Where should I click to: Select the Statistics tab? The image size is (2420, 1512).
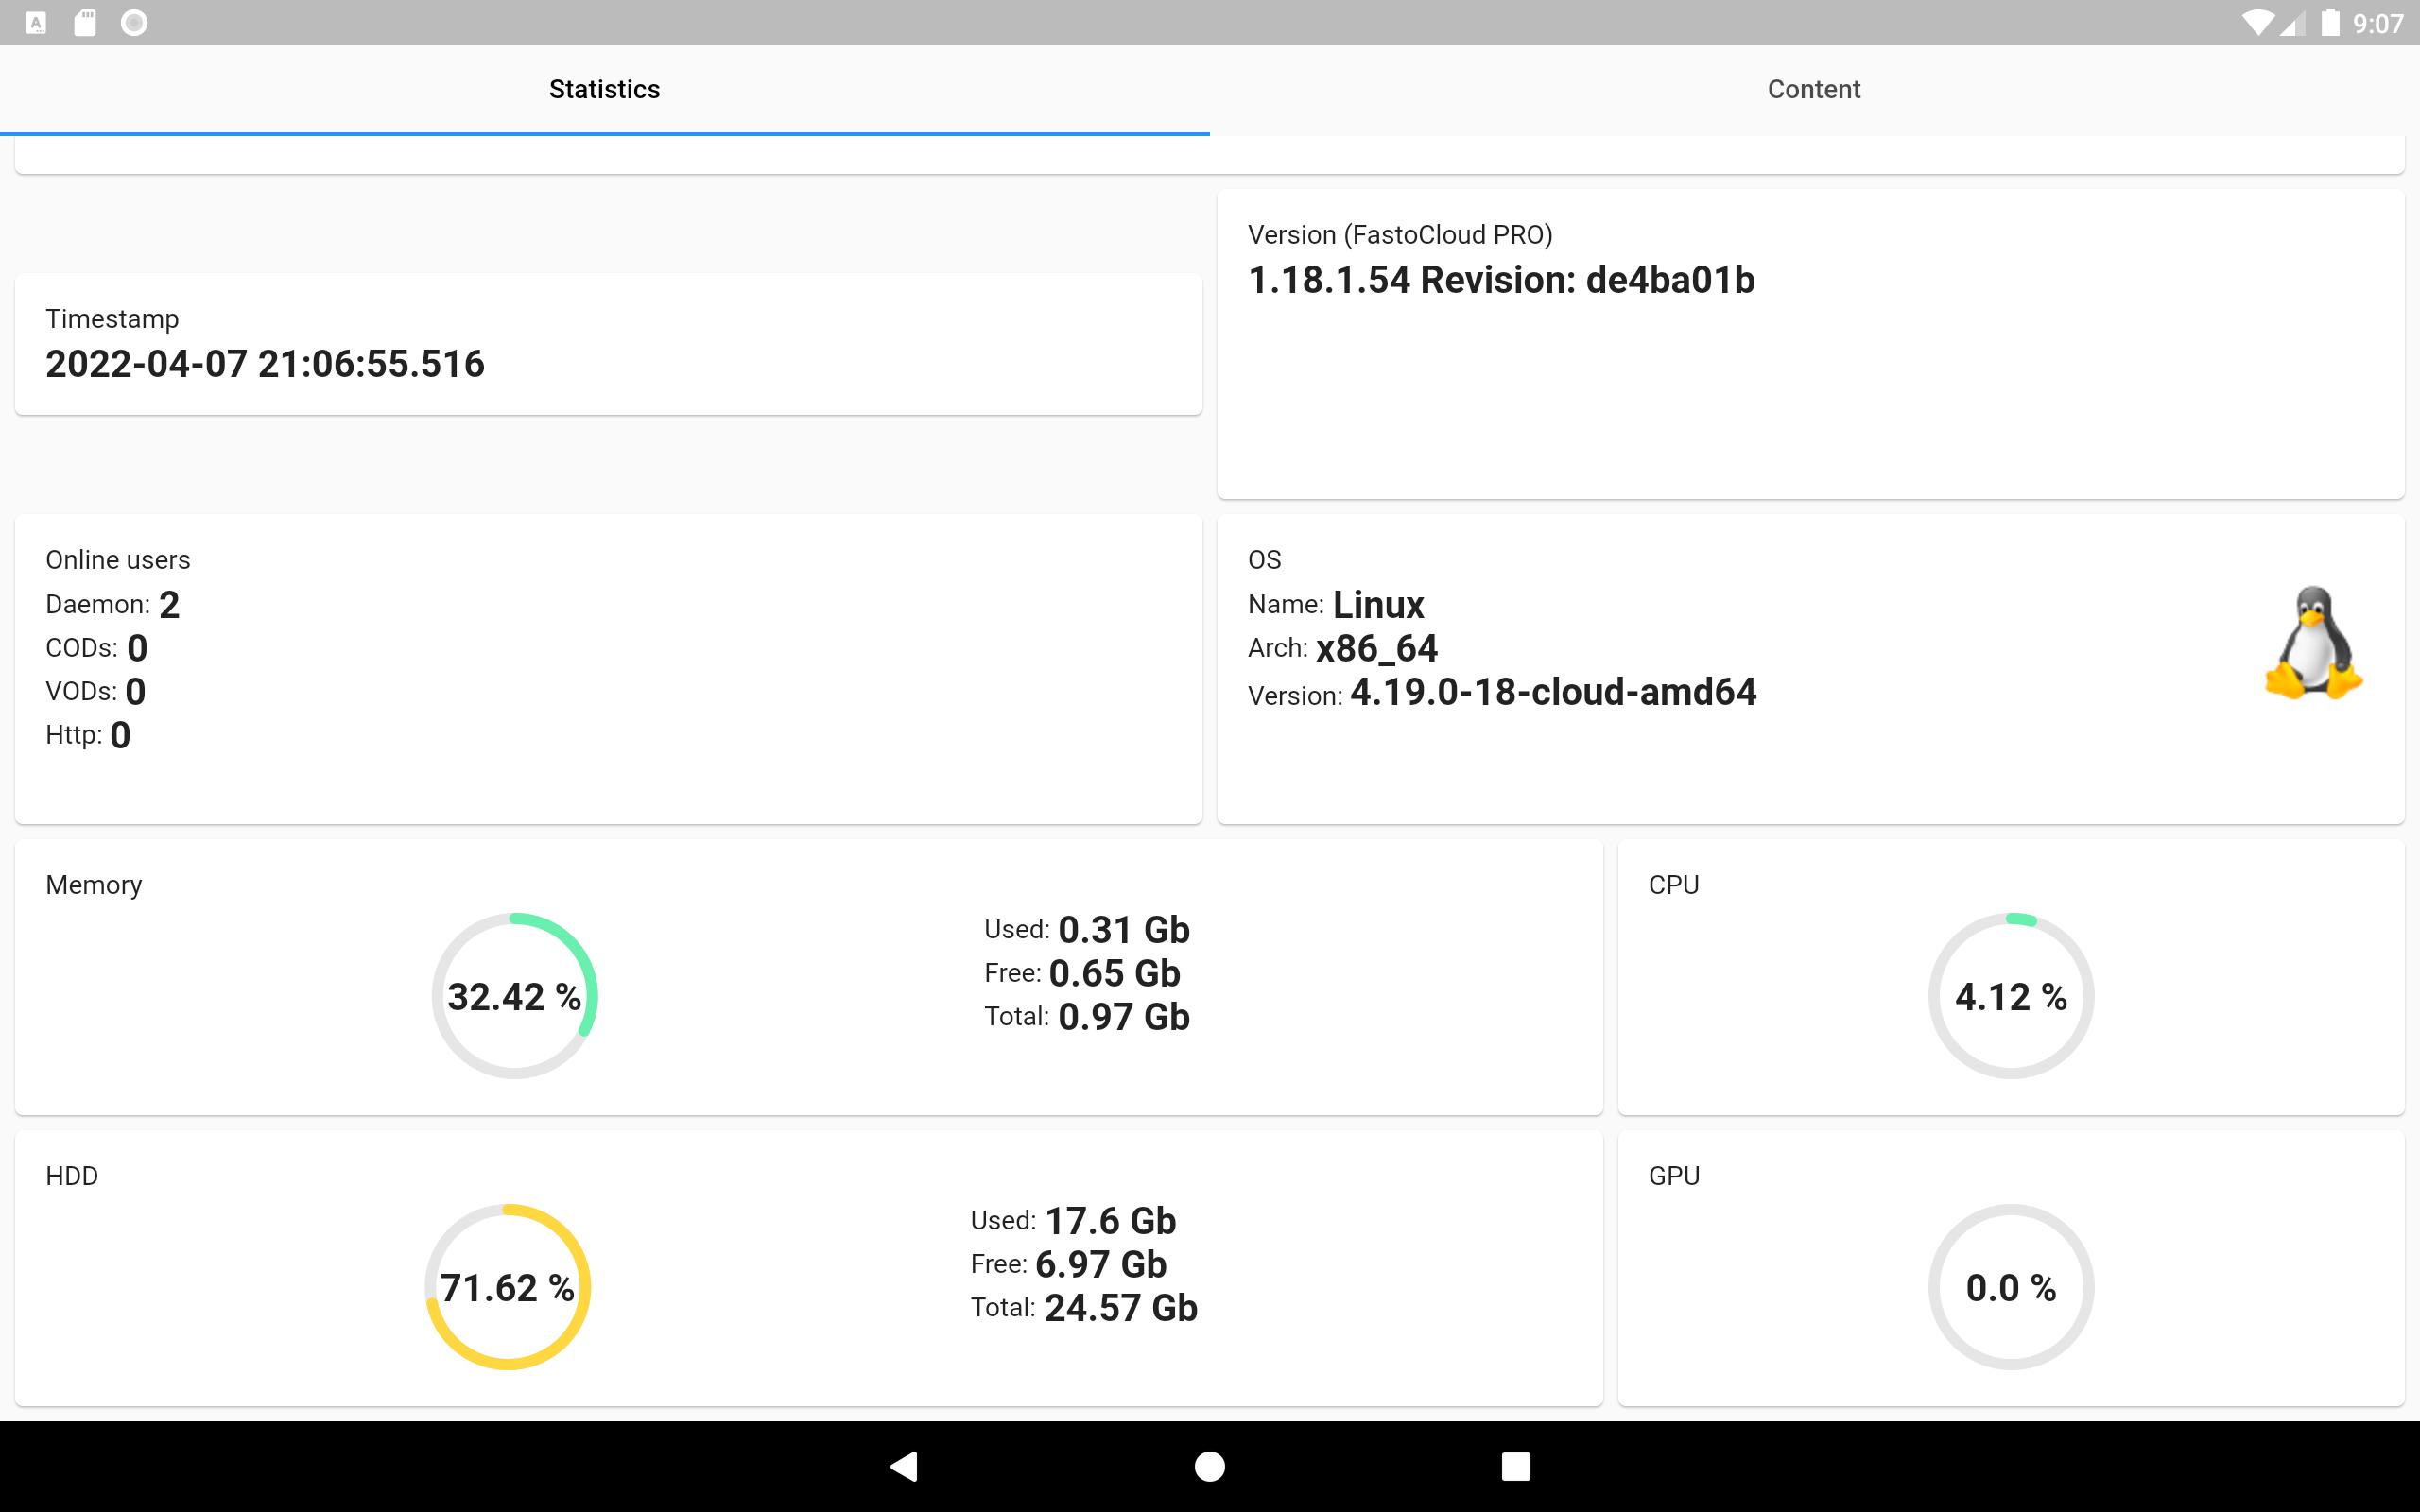click(604, 89)
